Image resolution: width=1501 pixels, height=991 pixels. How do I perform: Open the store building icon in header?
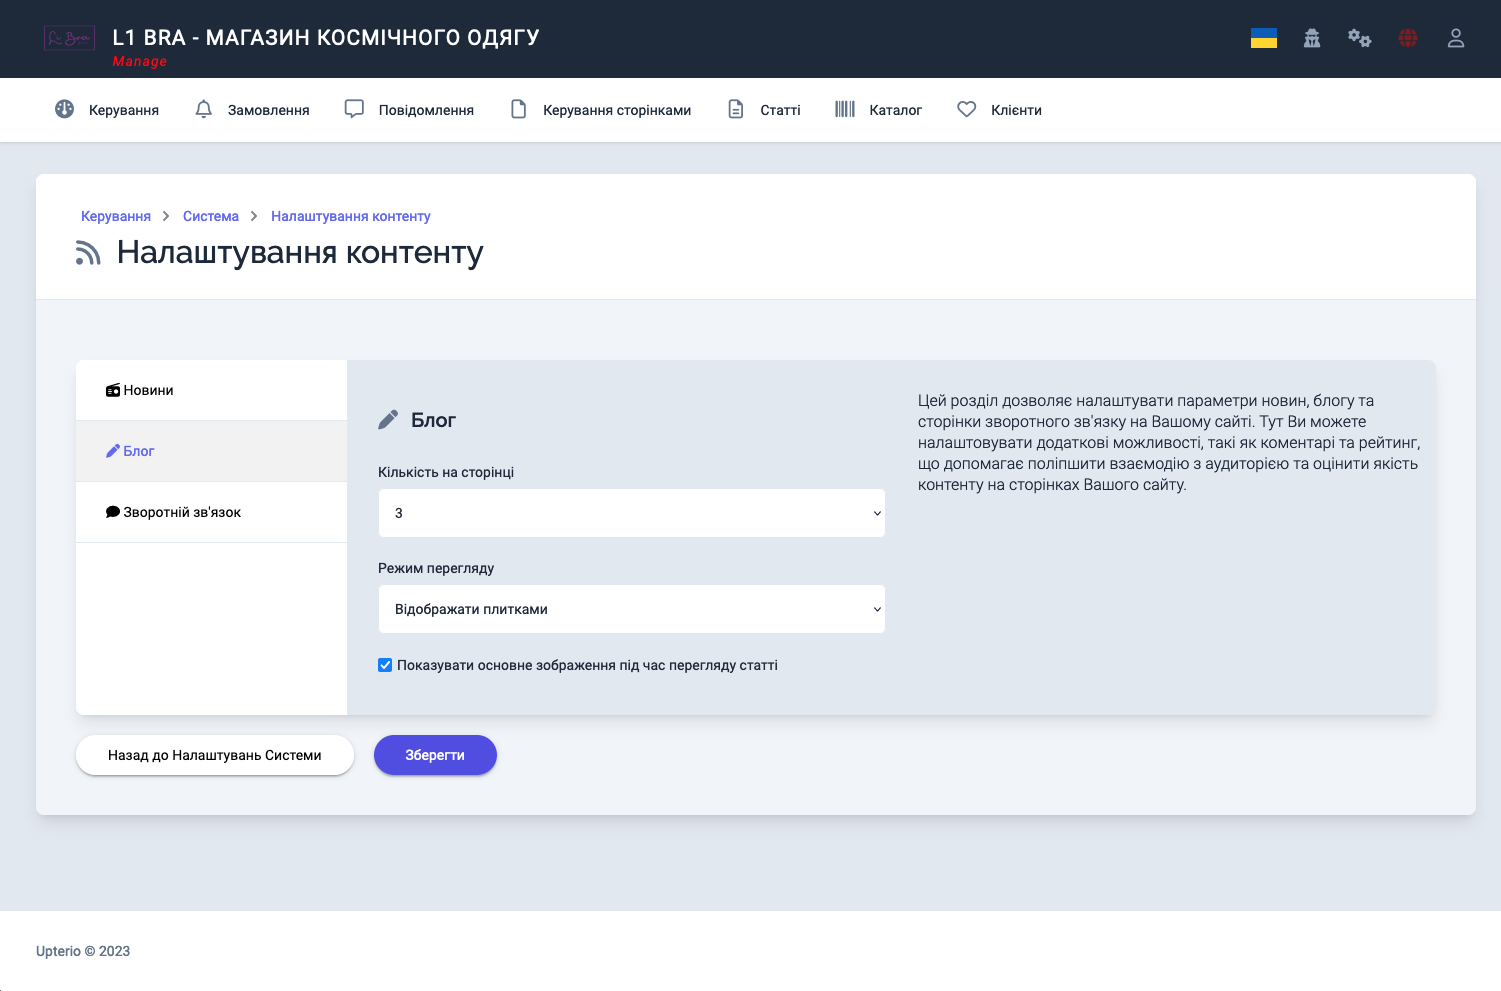[1312, 38]
